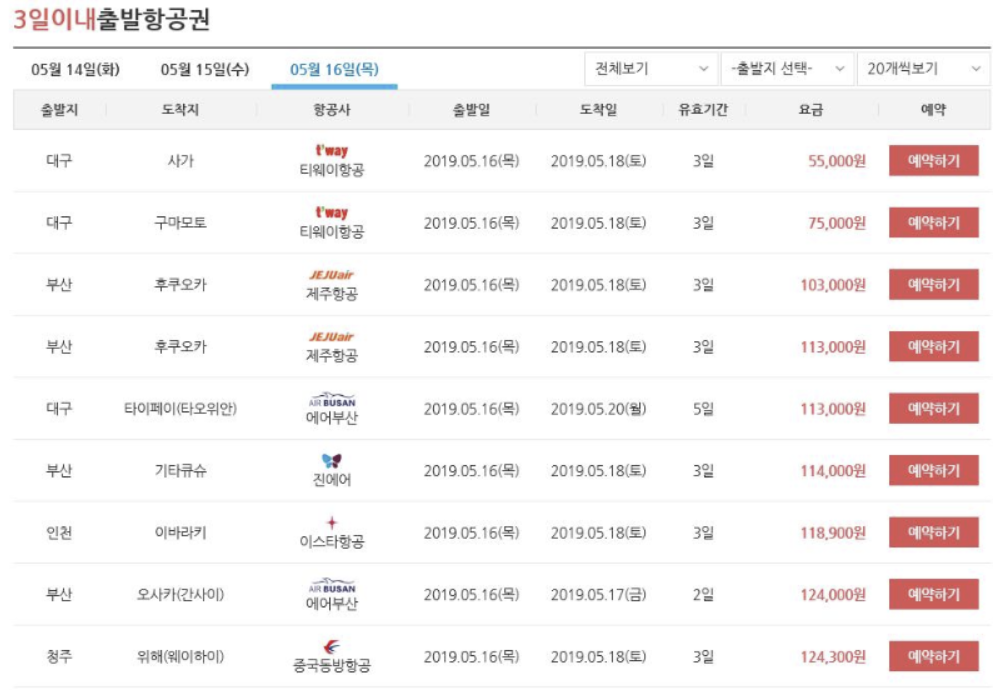The image size is (994, 690).
Task: Book the 타이페이(타오위안) flight
Action: 933,408
